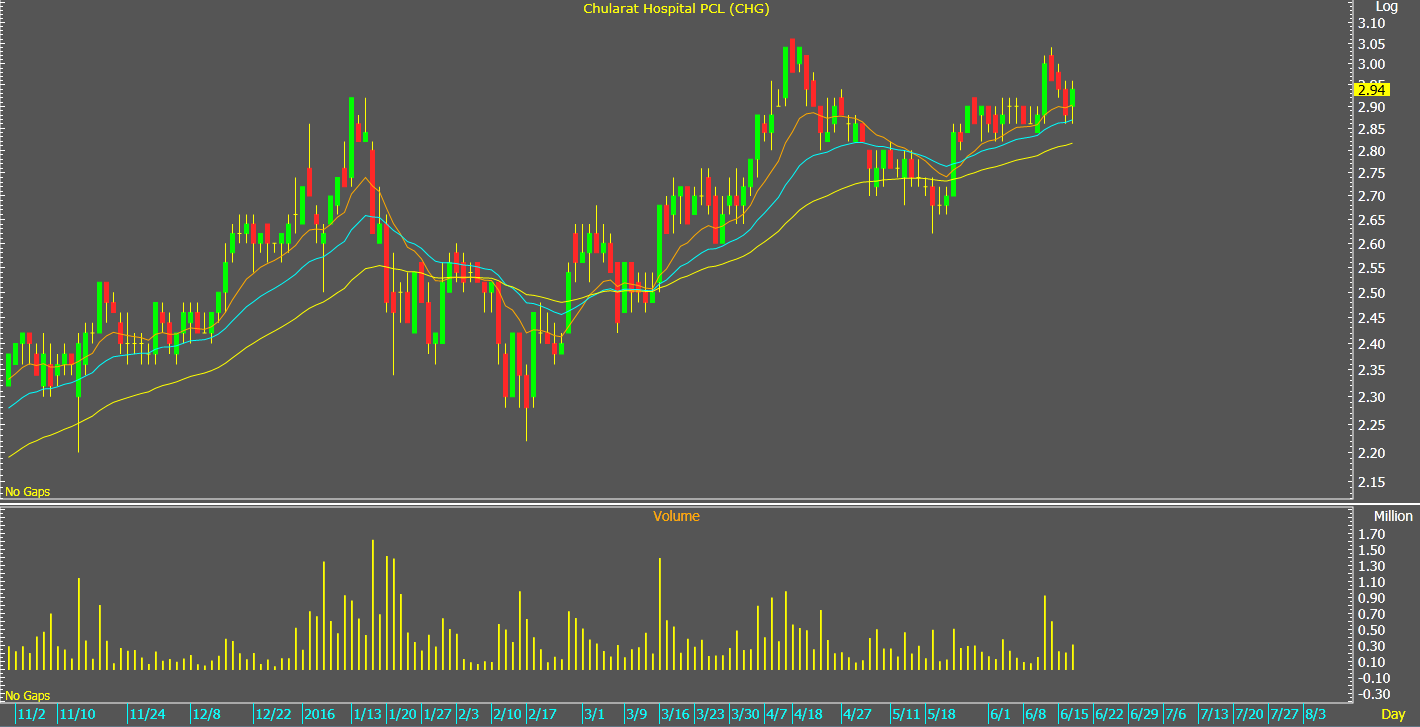Click the 3/23 date label
Screen dimensions: 1420x727
pos(710,714)
